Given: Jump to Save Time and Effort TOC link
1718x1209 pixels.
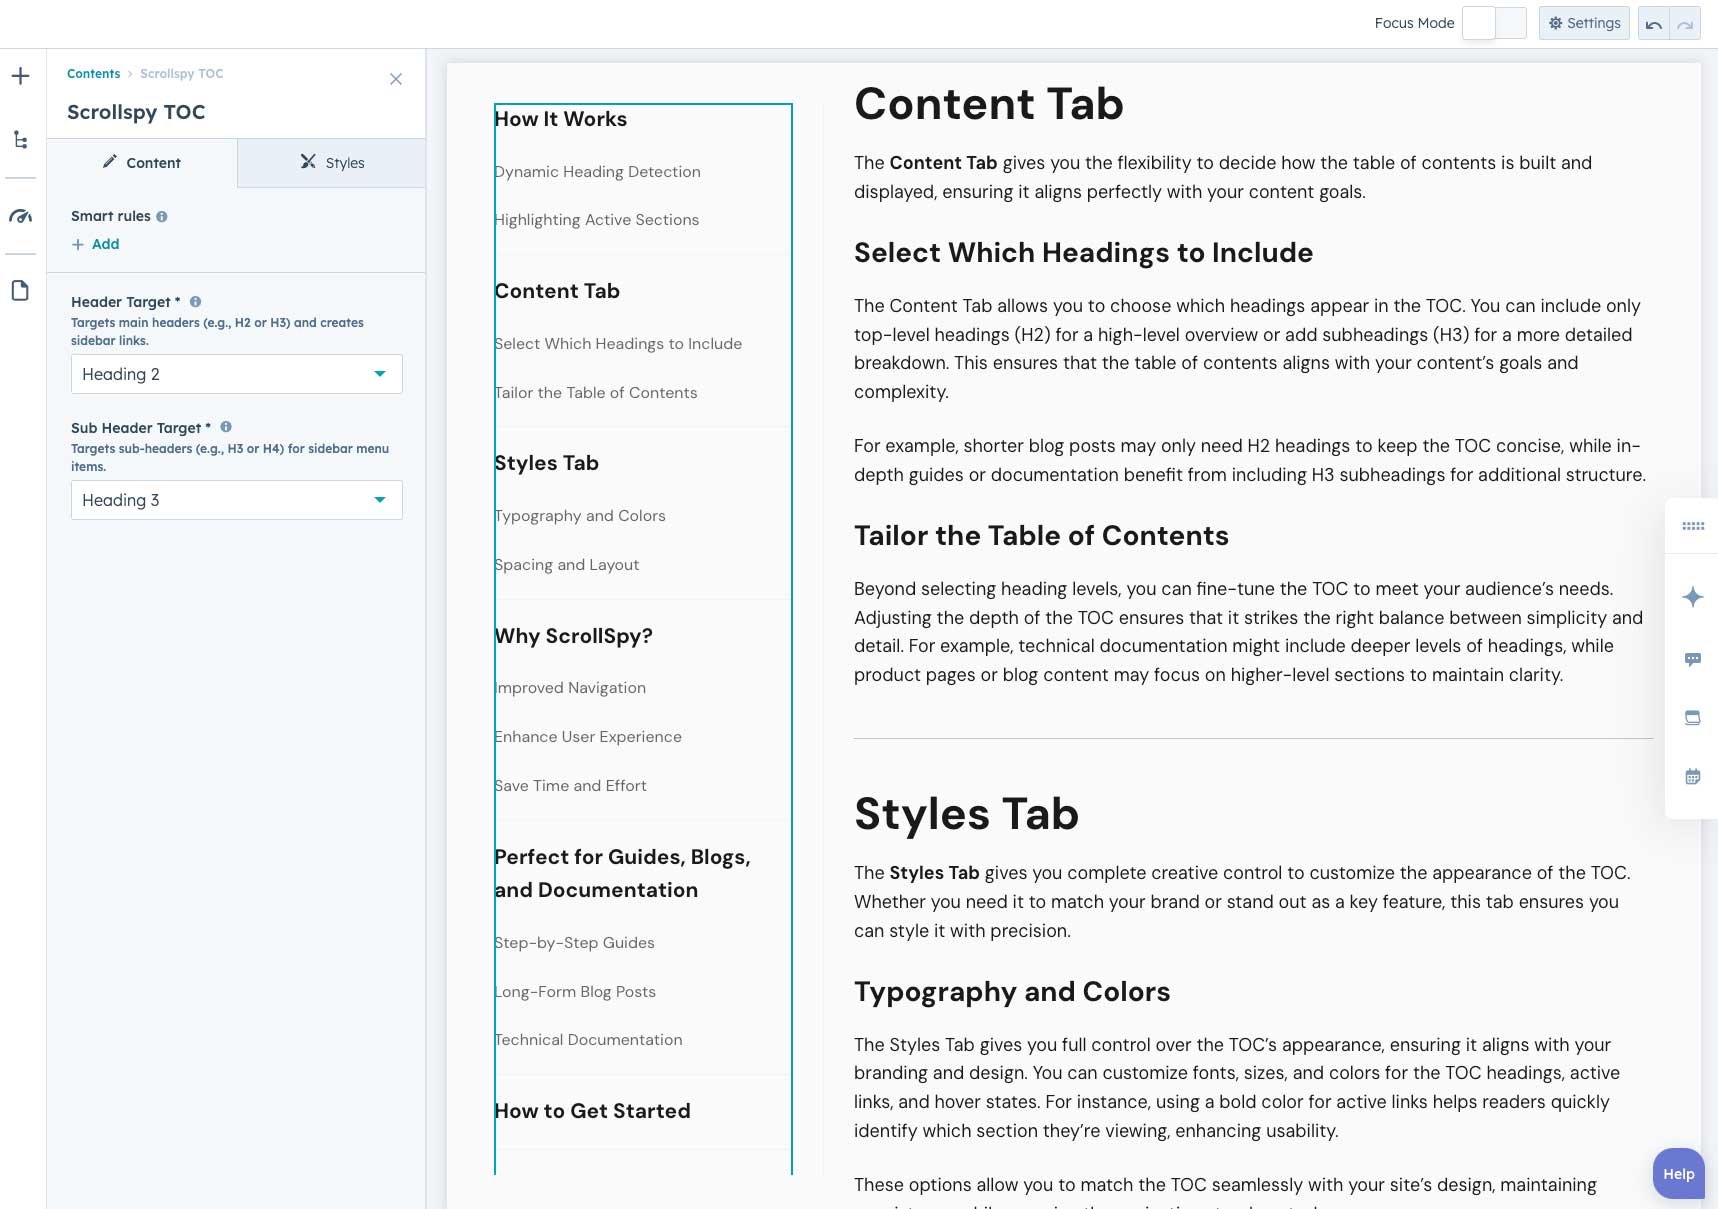Looking at the screenshot, I should click(570, 786).
